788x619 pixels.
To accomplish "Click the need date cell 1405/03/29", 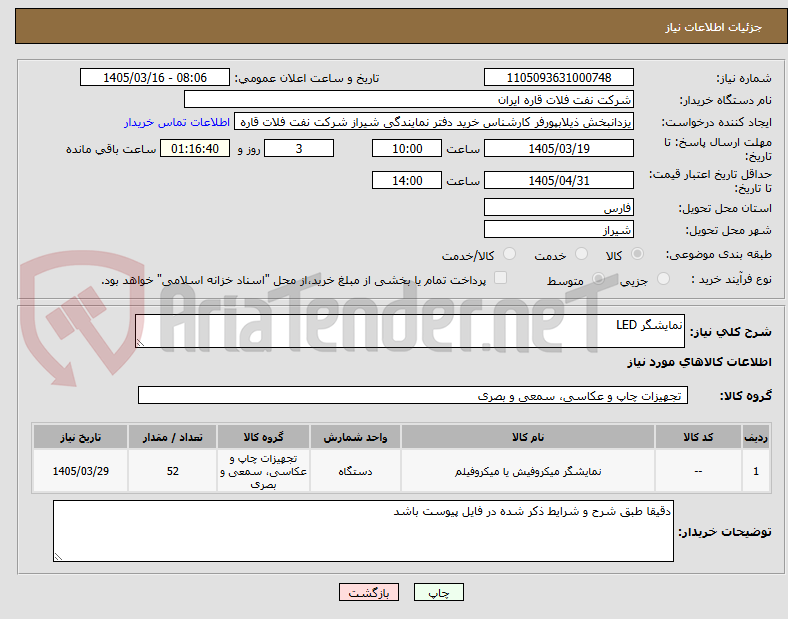I will pyautogui.click(x=80, y=471).
